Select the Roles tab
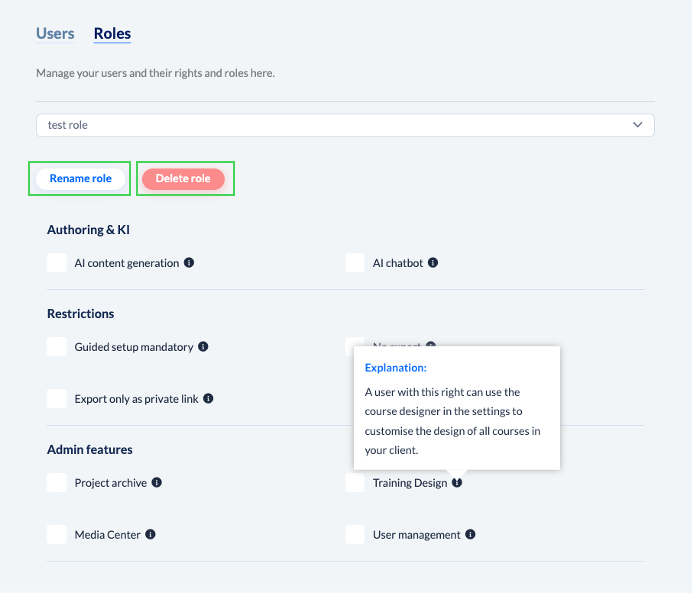This screenshot has width=692, height=593. tap(112, 34)
